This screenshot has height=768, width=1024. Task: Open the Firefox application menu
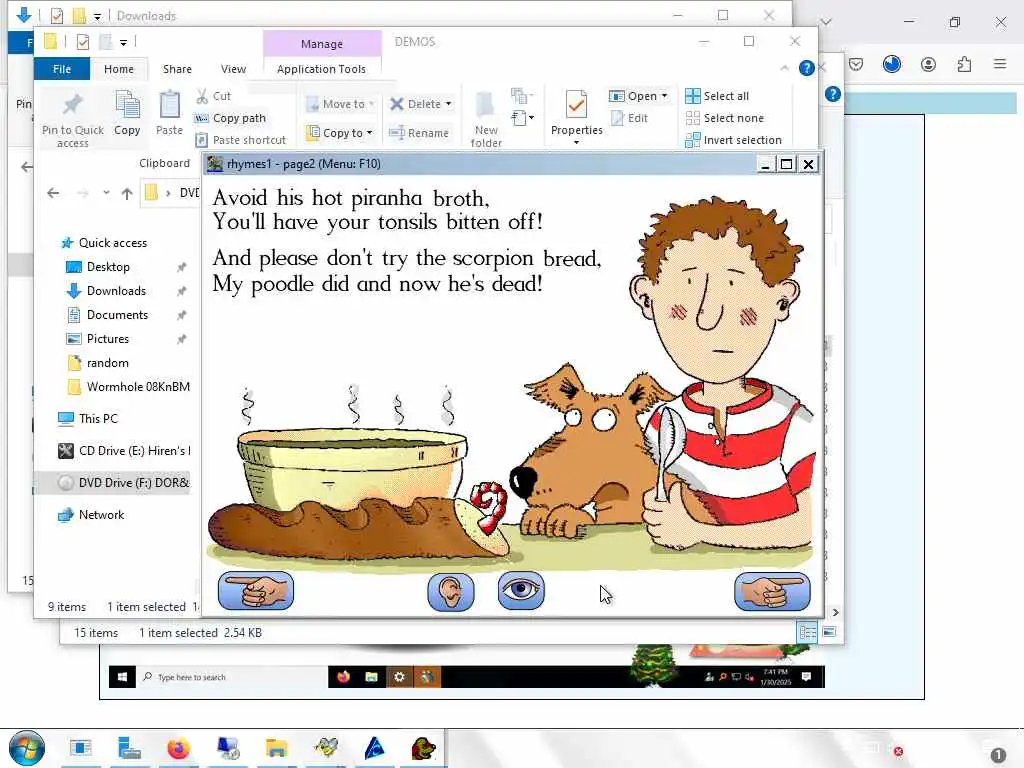tap(1000, 64)
